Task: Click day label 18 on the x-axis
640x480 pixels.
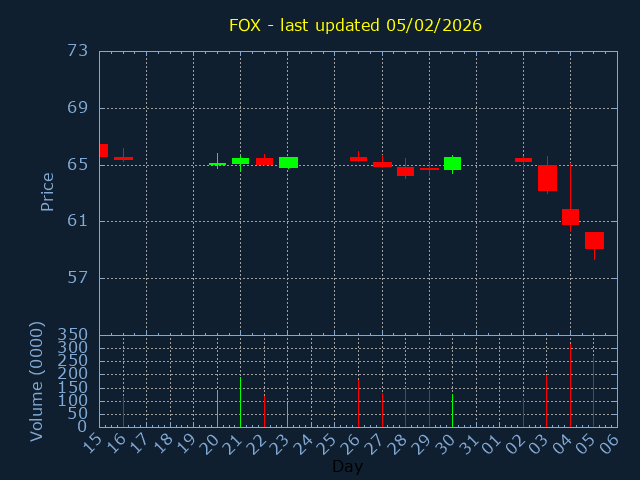Action: (164, 444)
